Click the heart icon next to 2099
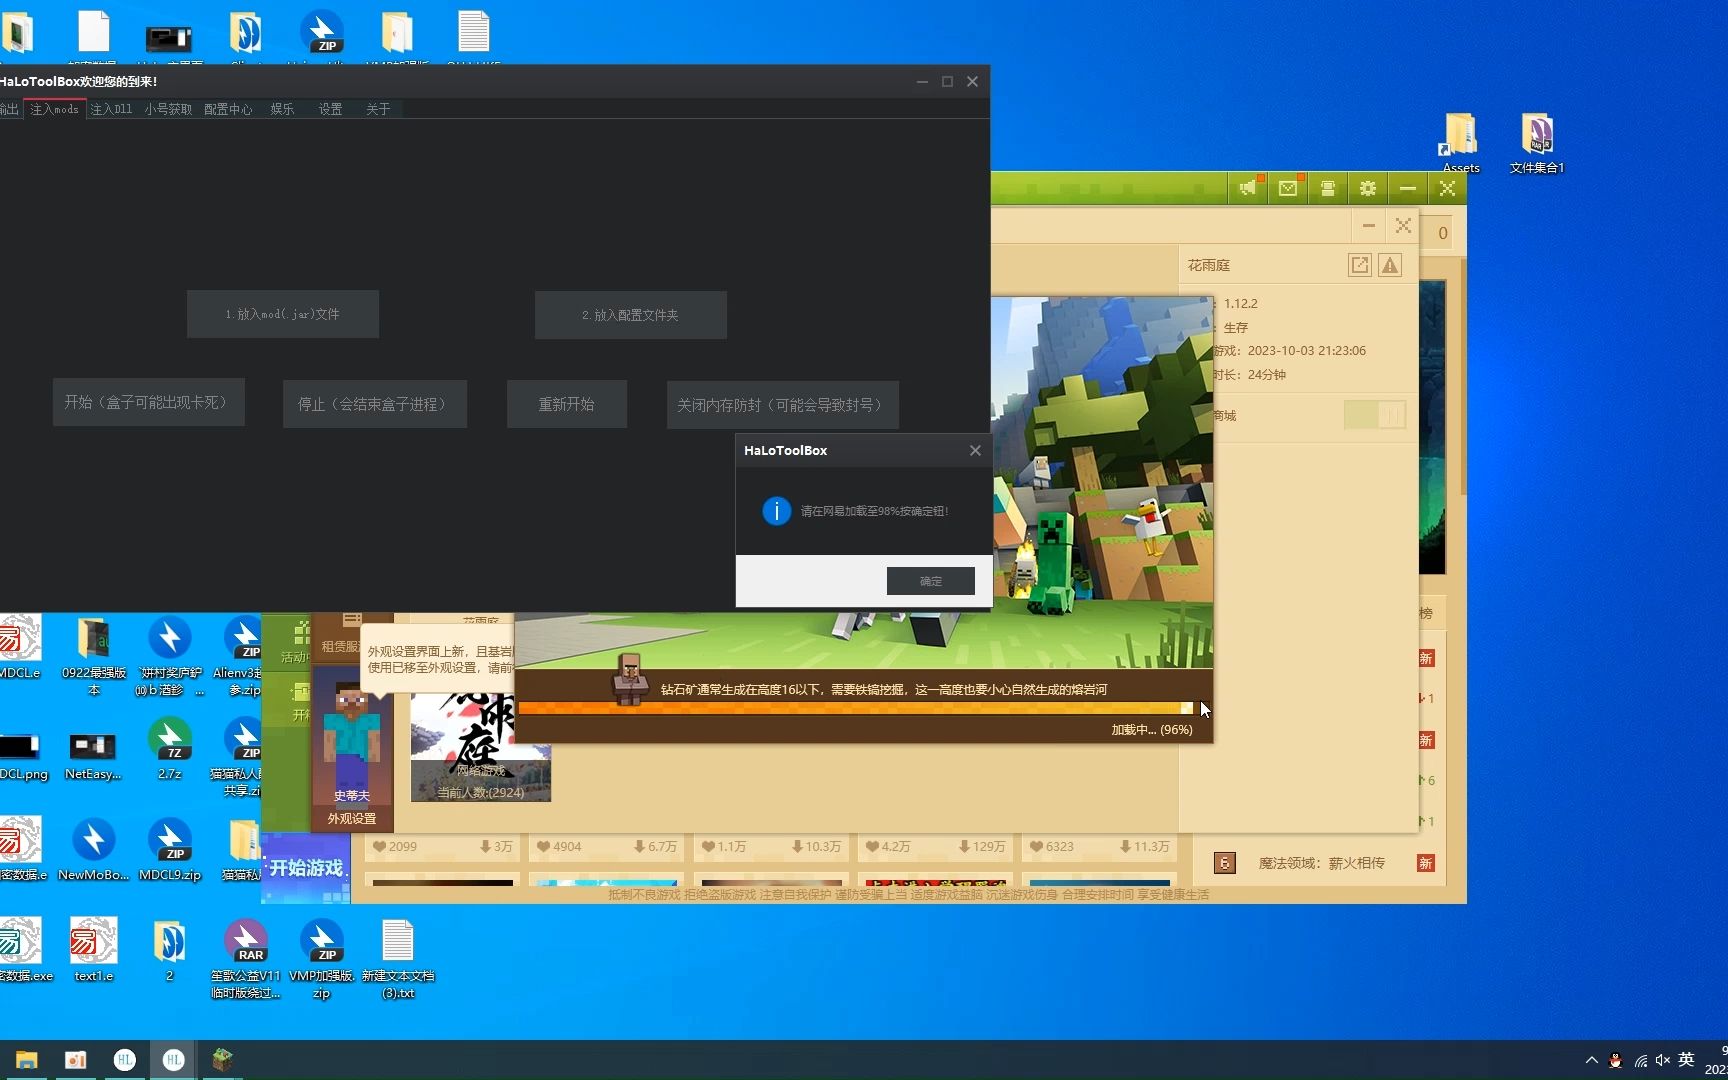Image resolution: width=1728 pixels, height=1080 pixels. [380, 846]
